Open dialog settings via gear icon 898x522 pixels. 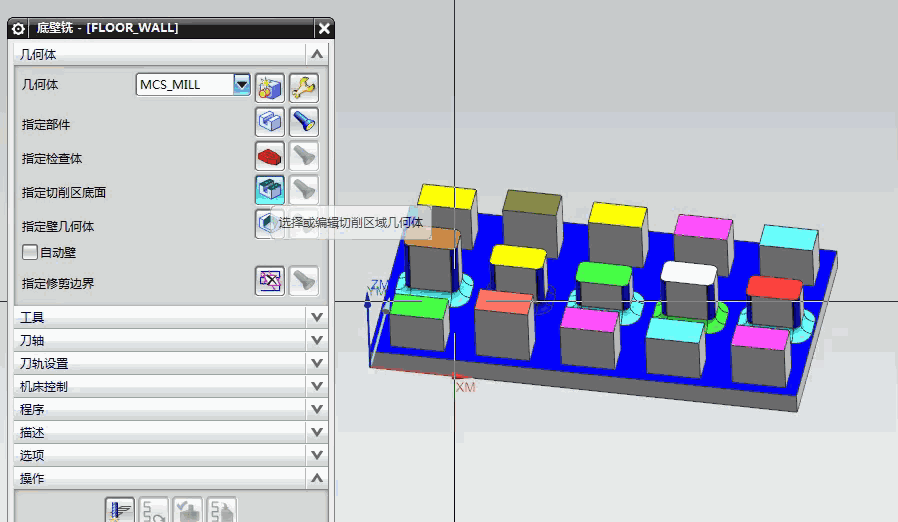(x=18, y=28)
